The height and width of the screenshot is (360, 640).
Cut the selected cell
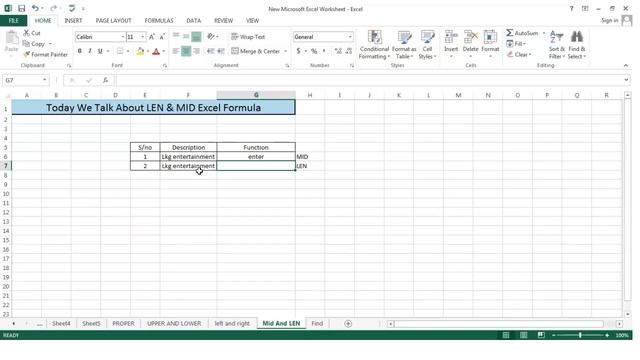click(32, 33)
